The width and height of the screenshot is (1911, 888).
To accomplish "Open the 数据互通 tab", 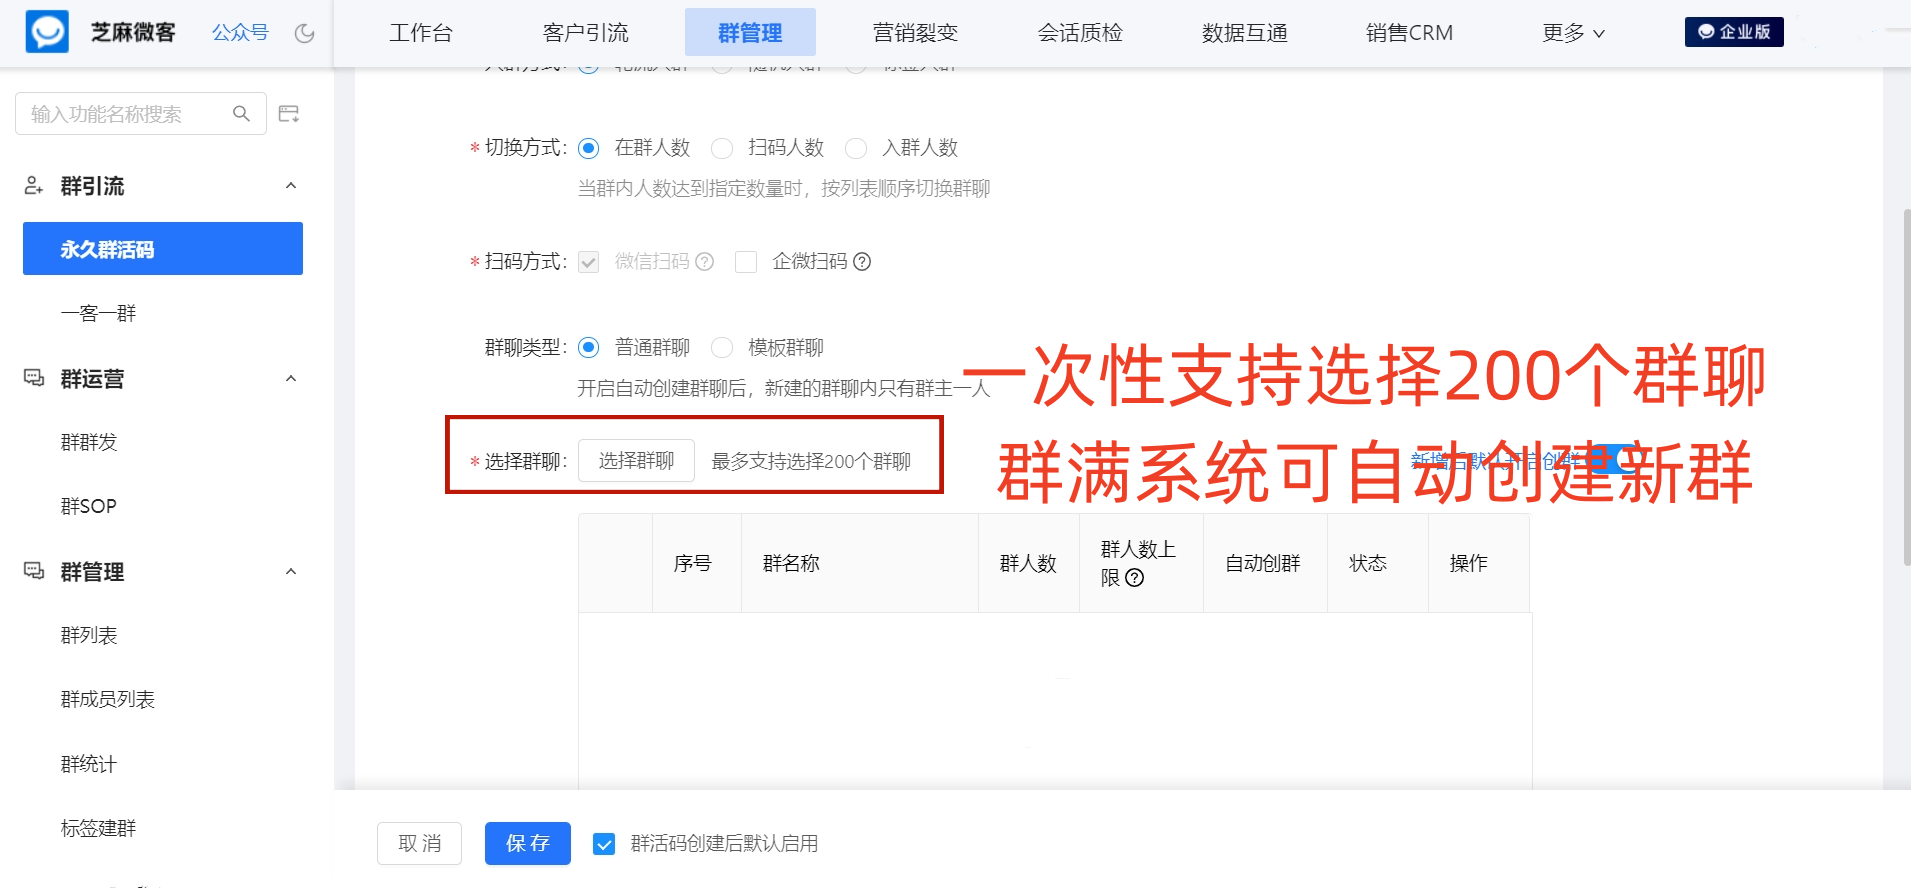I will pos(1245,33).
